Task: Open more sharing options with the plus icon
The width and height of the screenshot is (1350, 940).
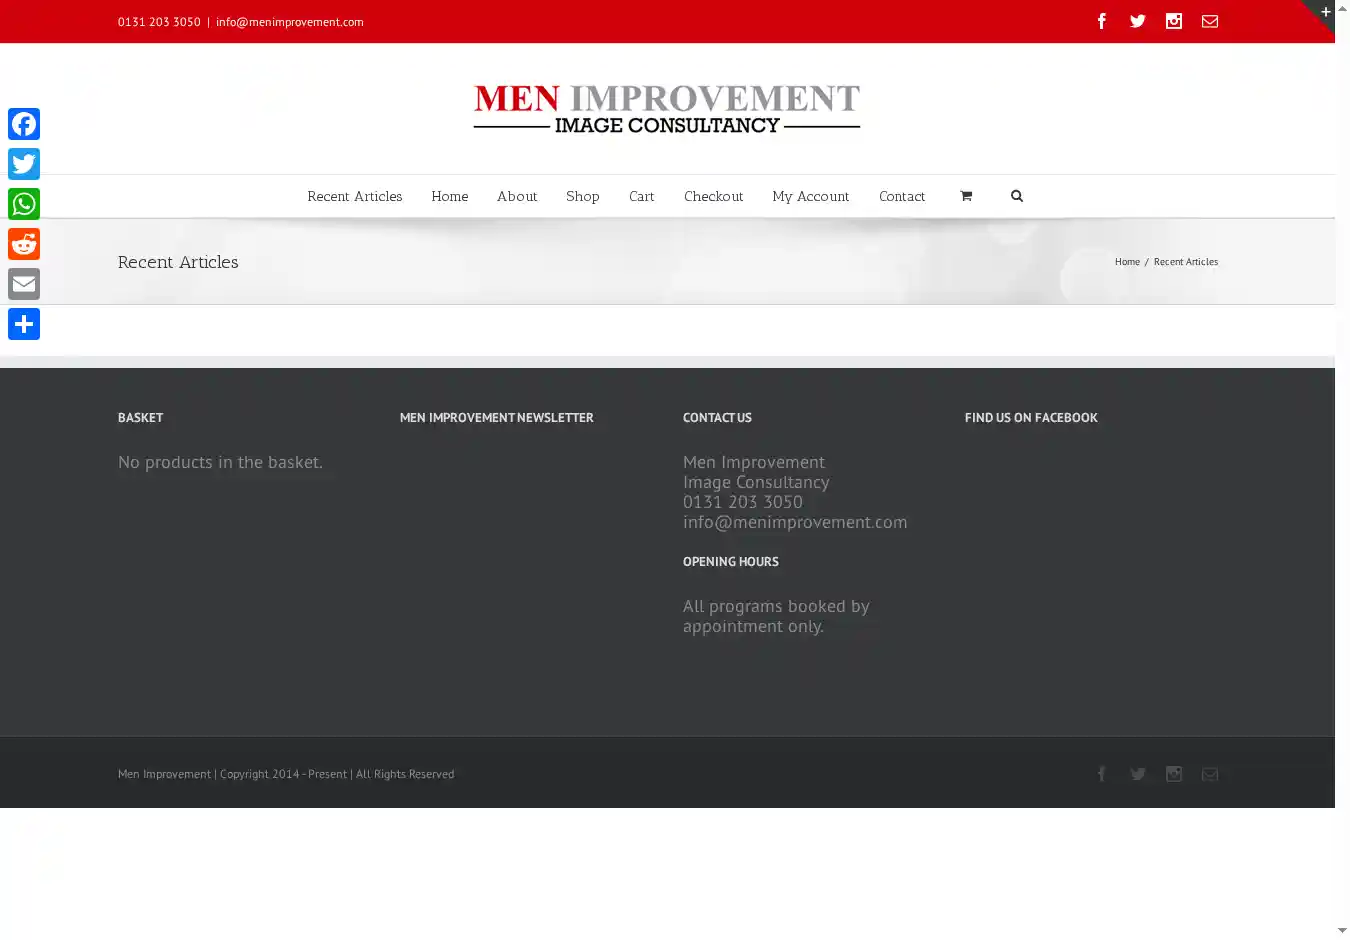Action: [24, 324]
